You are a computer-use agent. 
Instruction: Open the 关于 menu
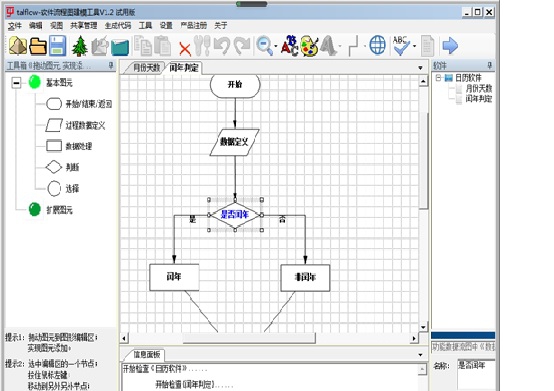point(221,25)
